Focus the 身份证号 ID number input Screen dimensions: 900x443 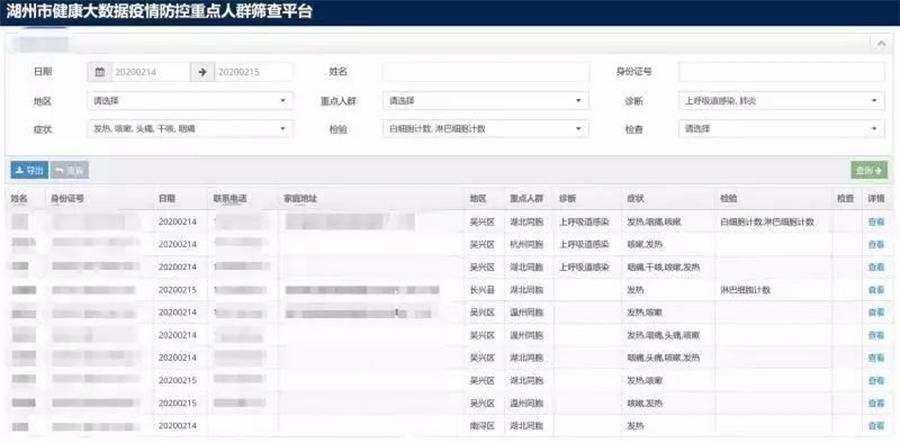click(x=781, y=72)
